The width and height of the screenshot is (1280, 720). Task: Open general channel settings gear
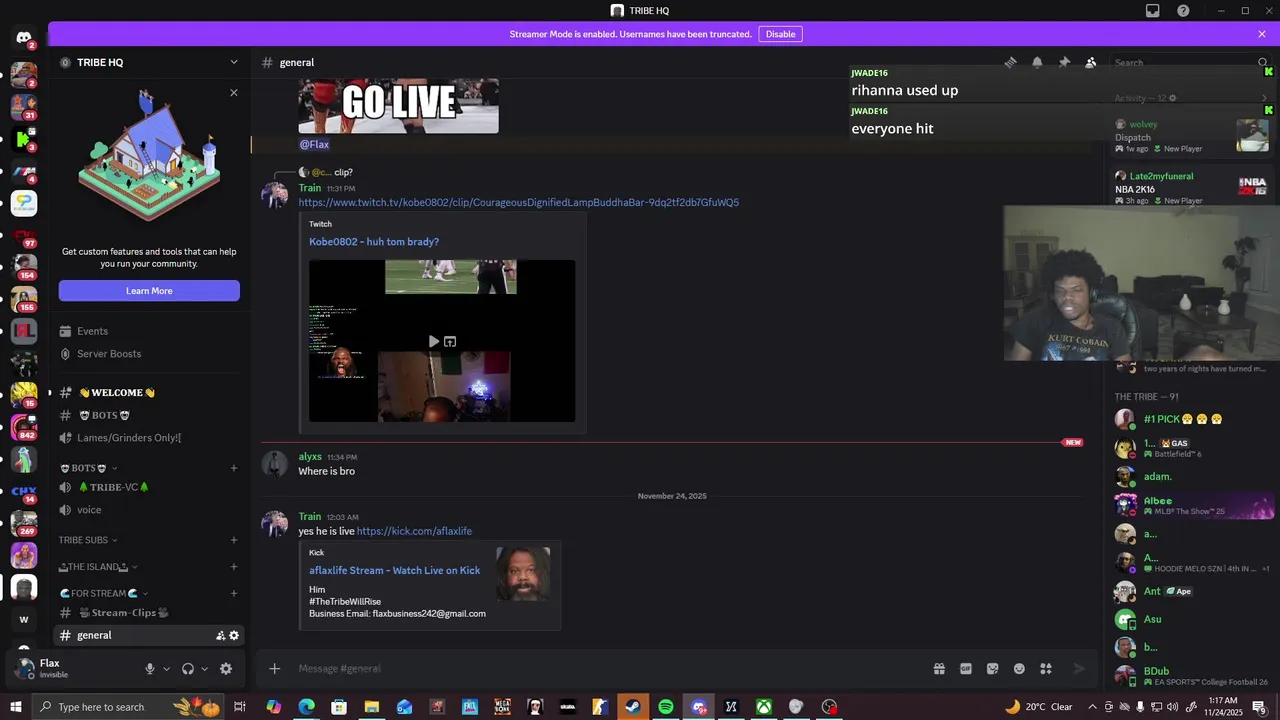[x=234, y=635]
